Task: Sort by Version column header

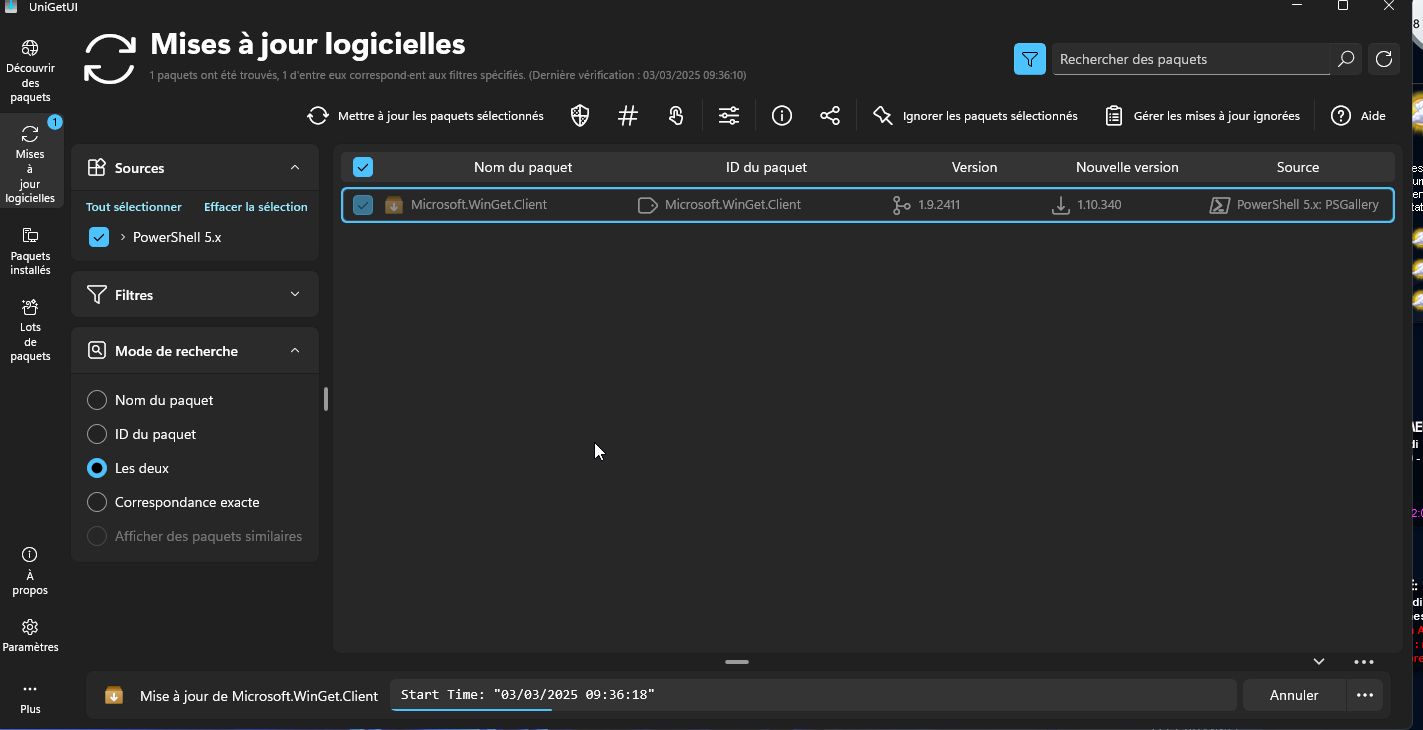Action: (974, 167)
